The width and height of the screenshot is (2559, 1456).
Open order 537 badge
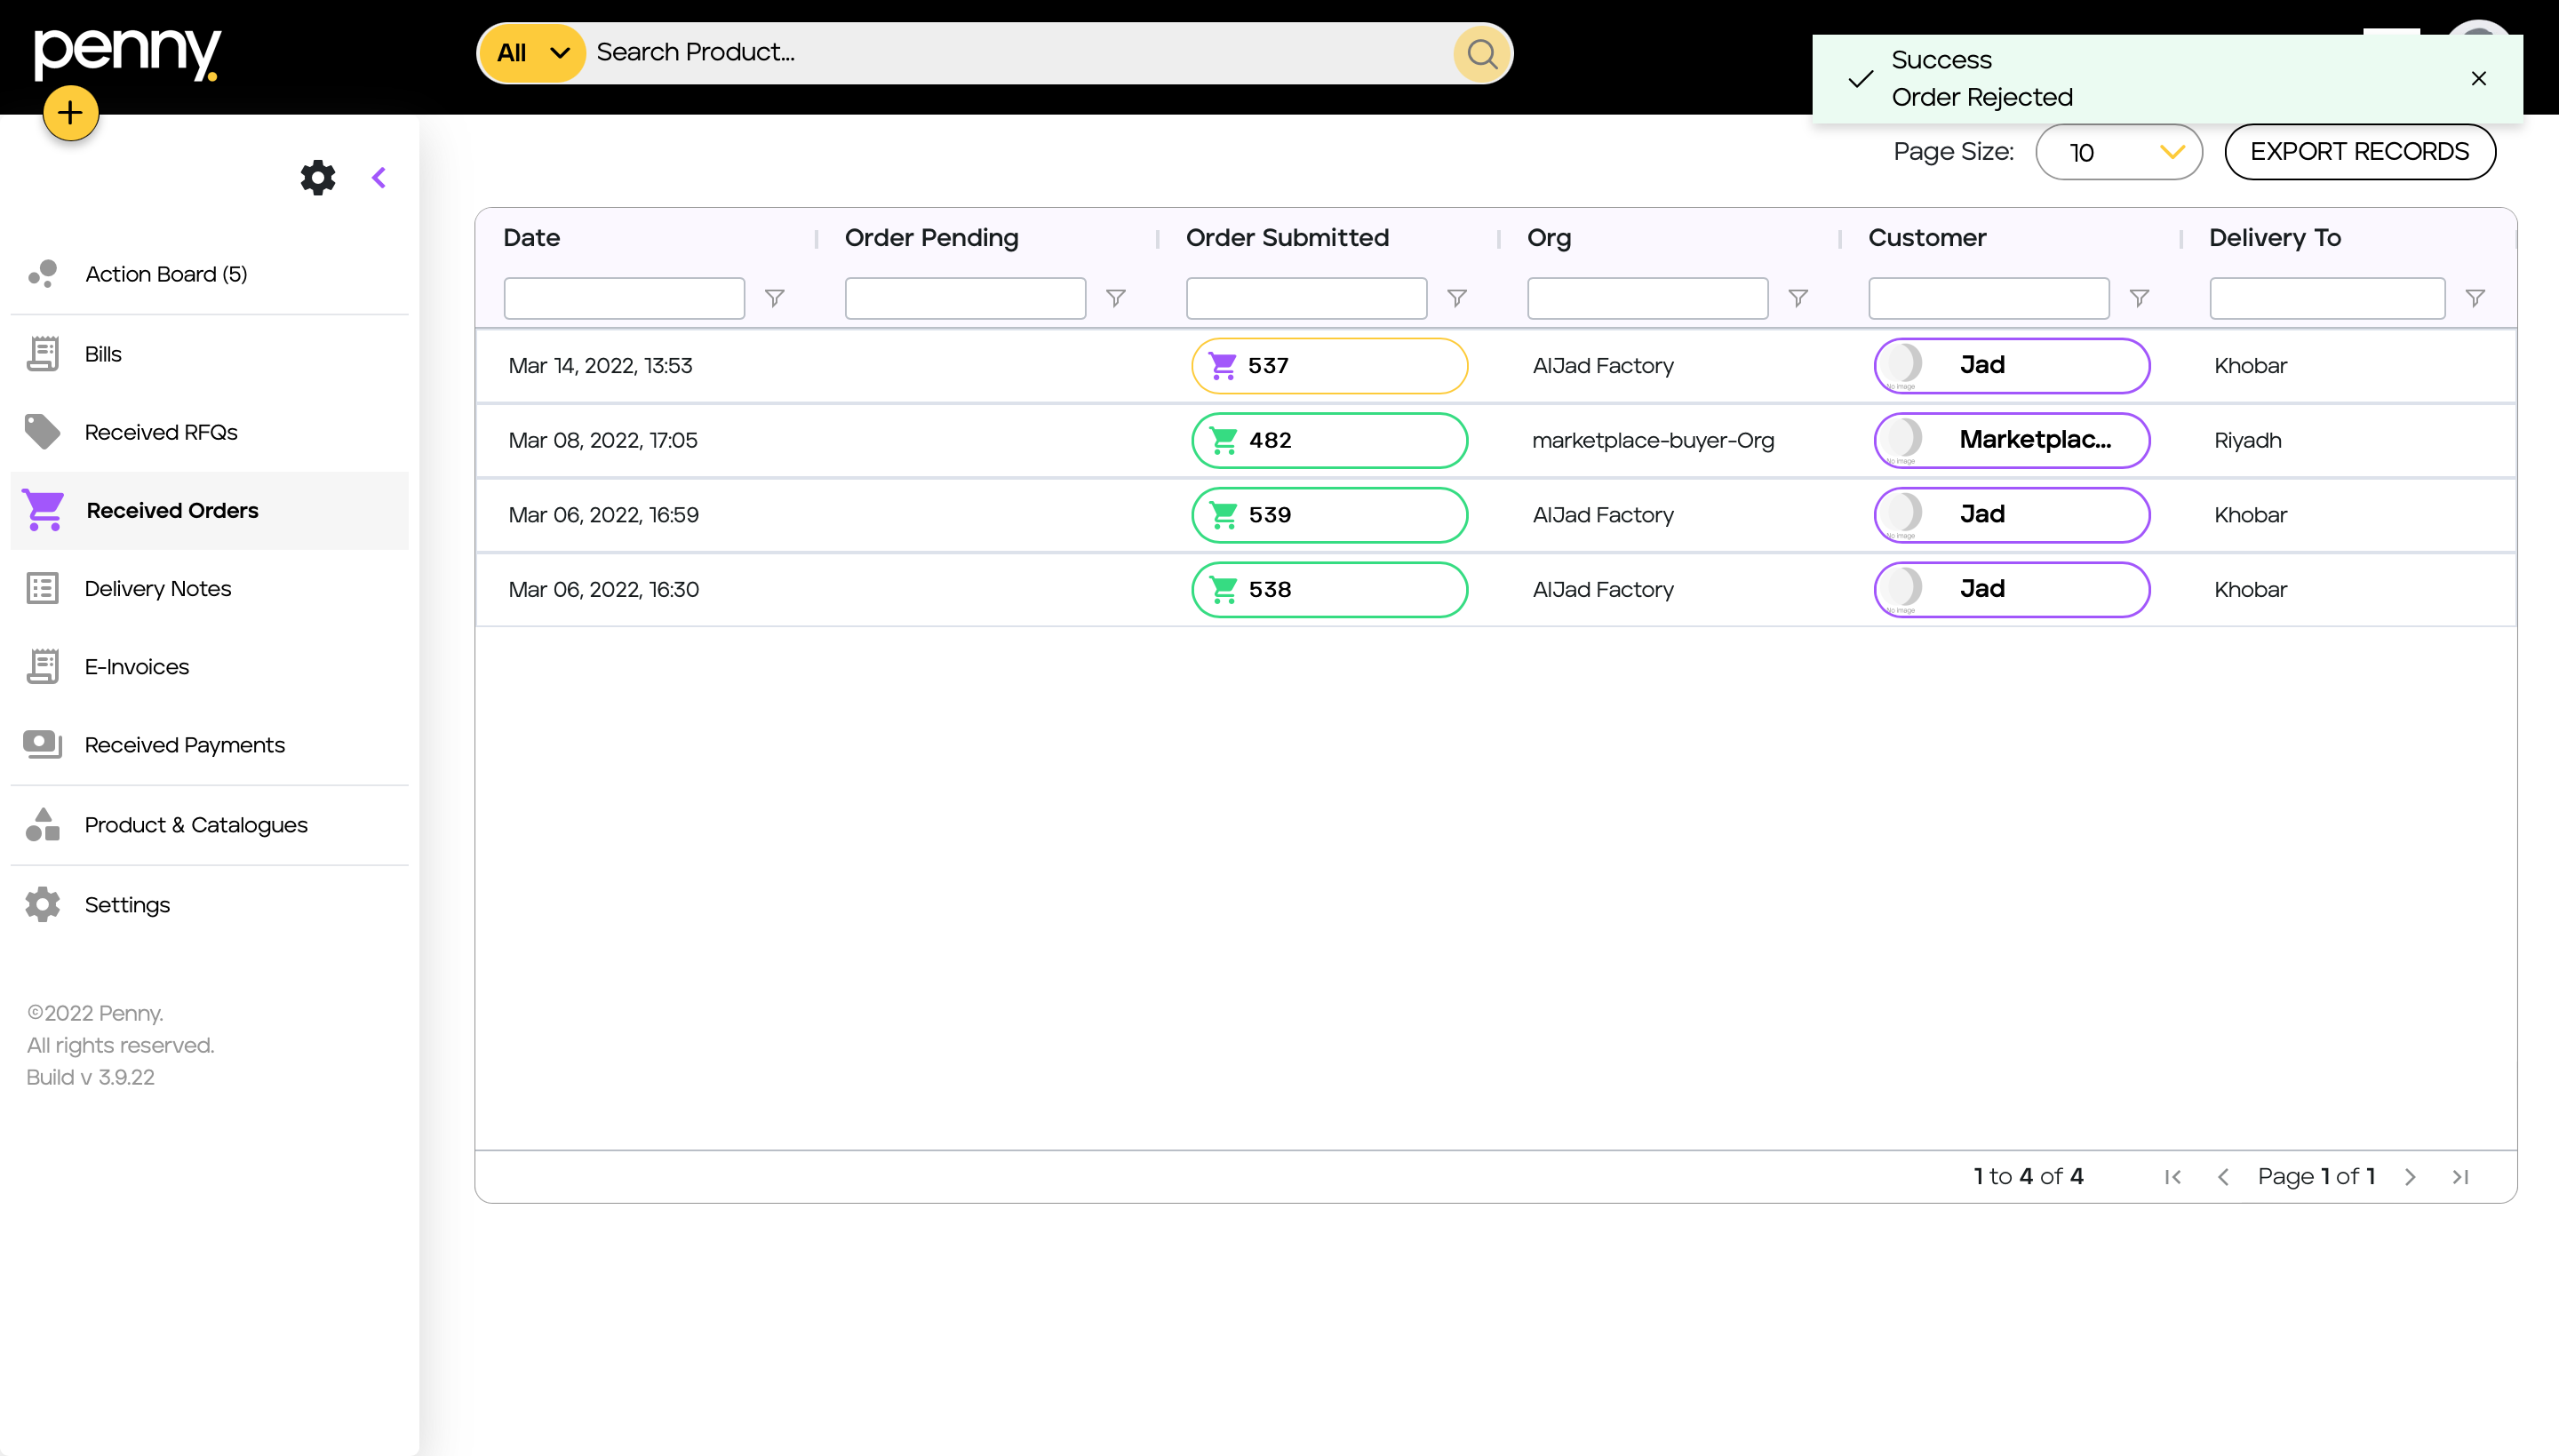(x=1329, y=366)
